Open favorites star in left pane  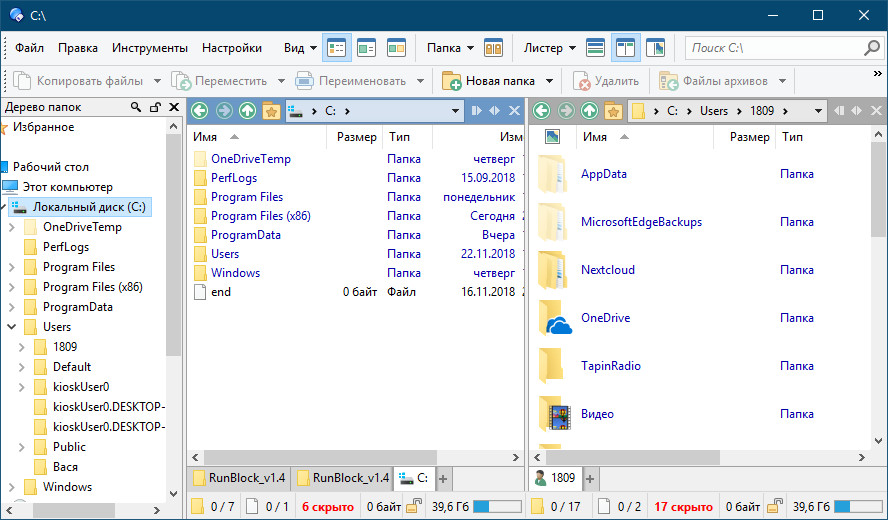[271, 111]
